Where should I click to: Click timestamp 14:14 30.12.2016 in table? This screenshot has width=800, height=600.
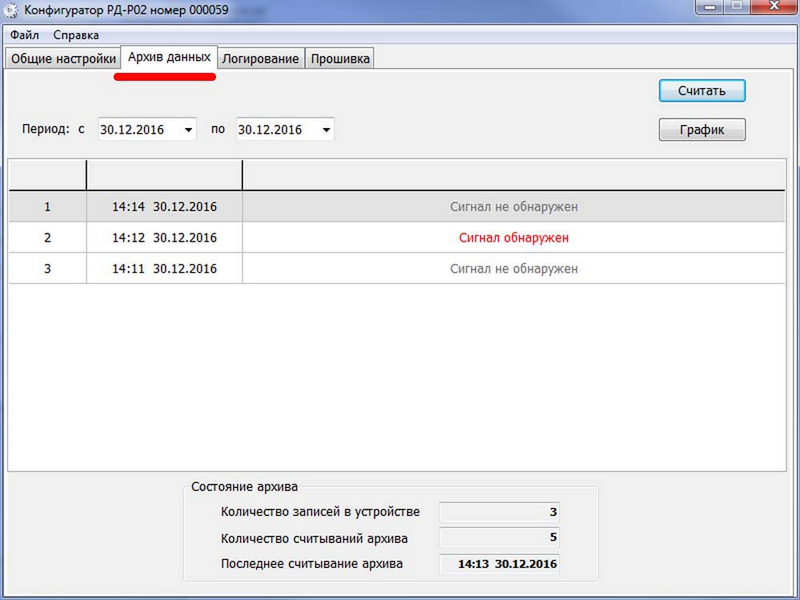click(x=164, y=207)
